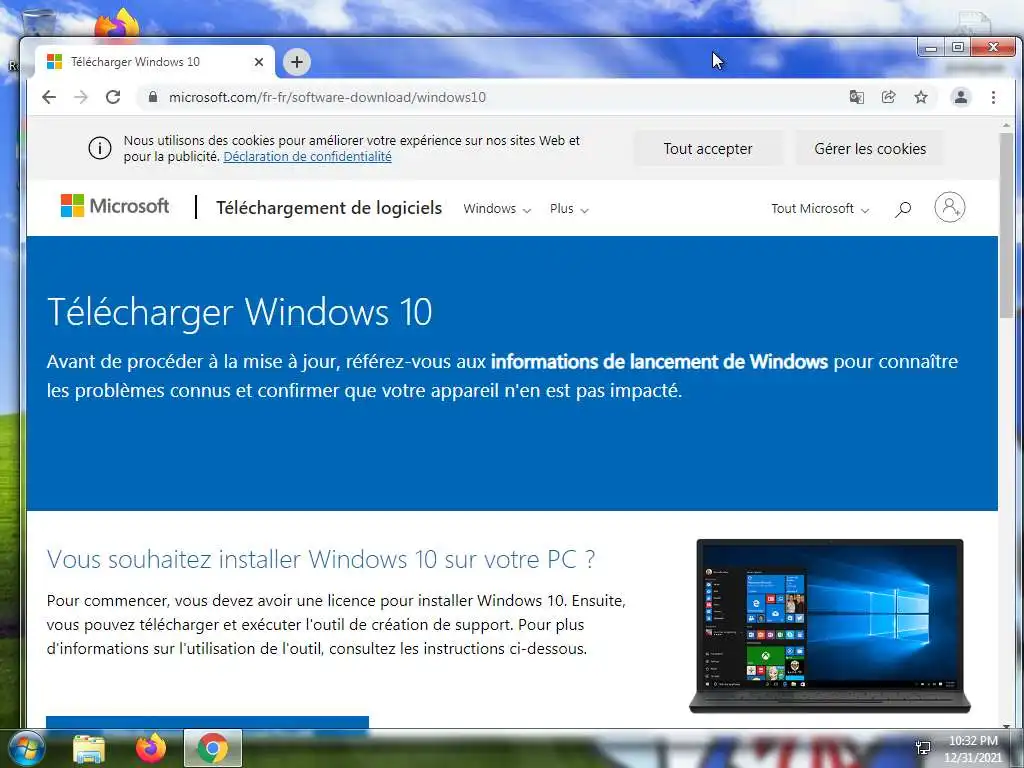
Task: Bookmark page with star icon
Action: (x=921, y=97)
